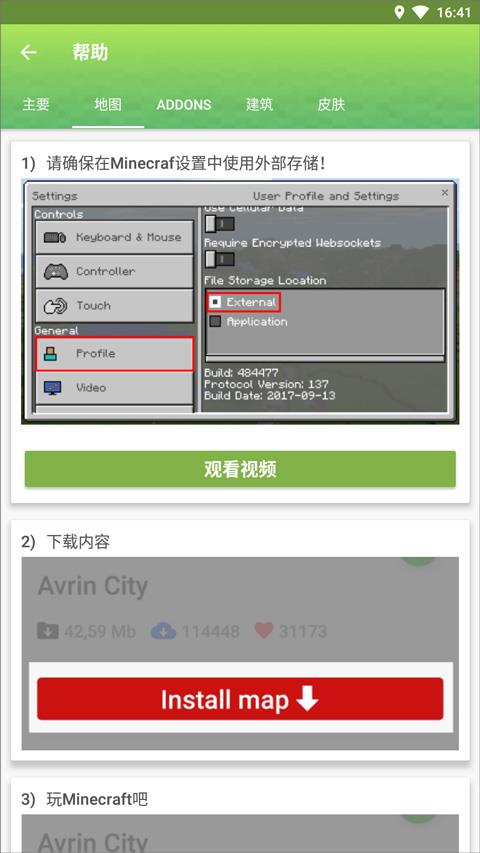Click the file size folder icon
The height and width of the screenshot is (853, 480).
click(47, 631)
